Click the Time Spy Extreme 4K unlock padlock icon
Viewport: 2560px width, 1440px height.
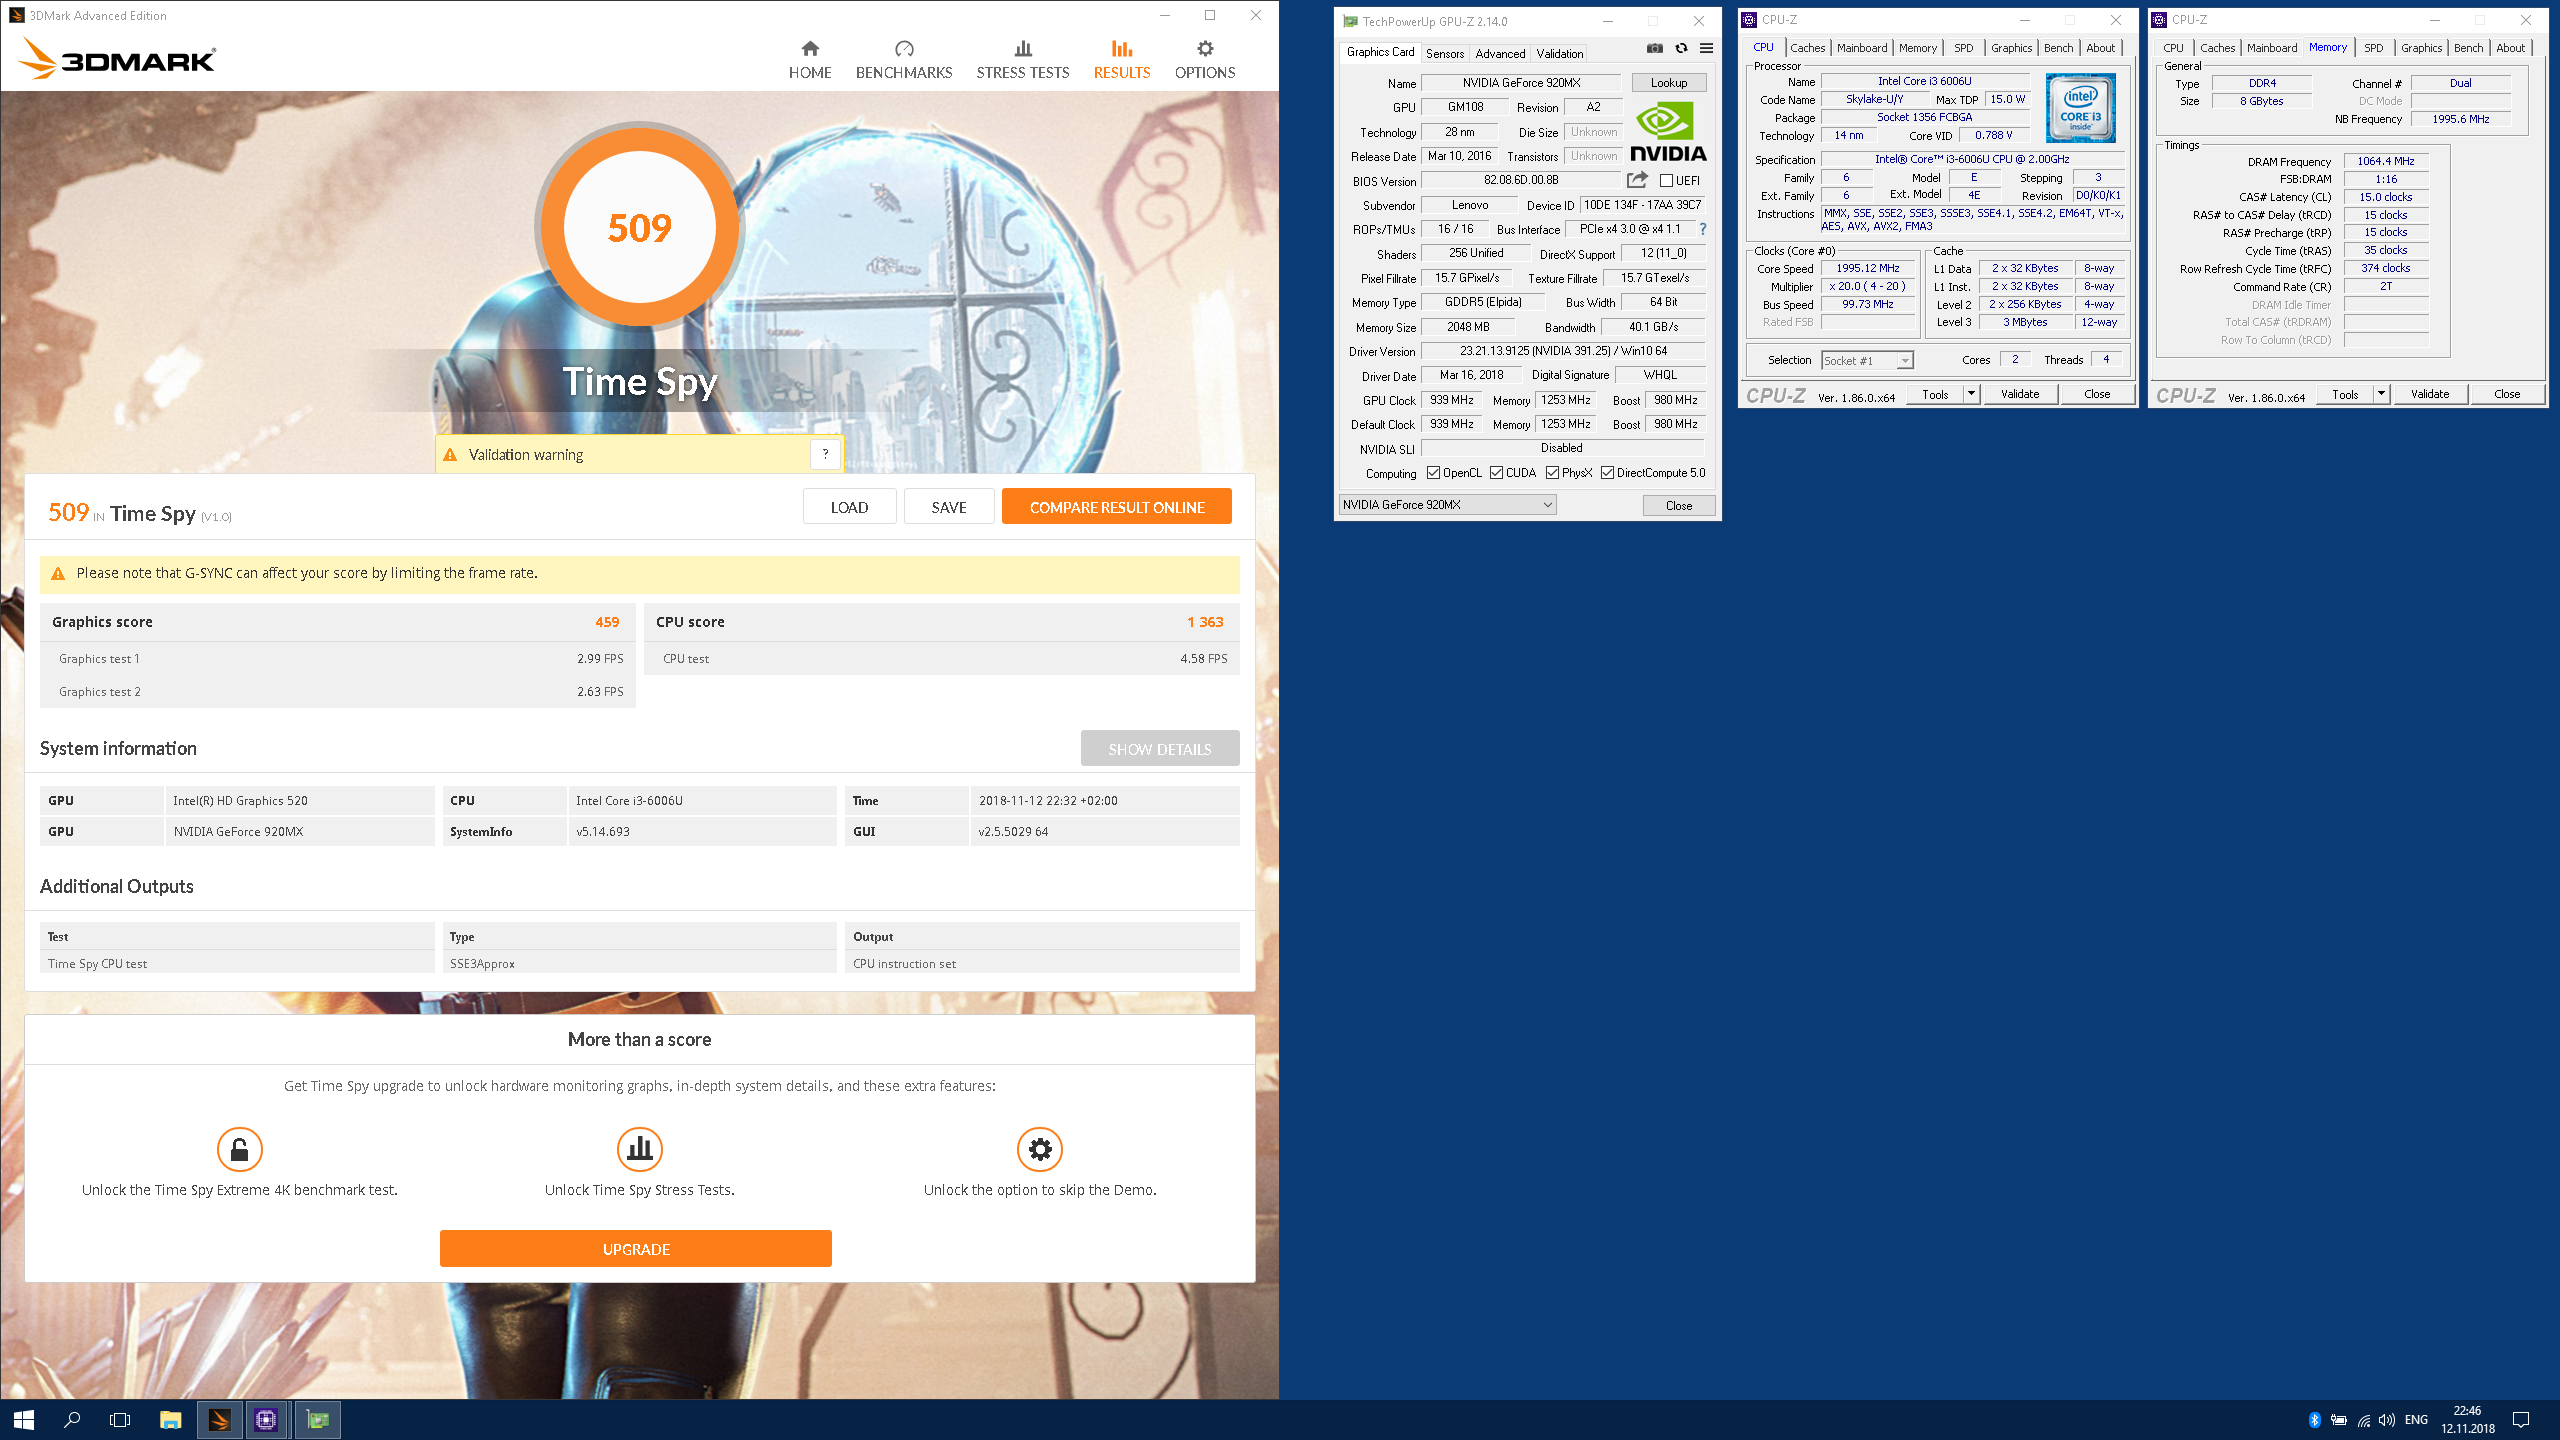click(x=240, y=1149)
